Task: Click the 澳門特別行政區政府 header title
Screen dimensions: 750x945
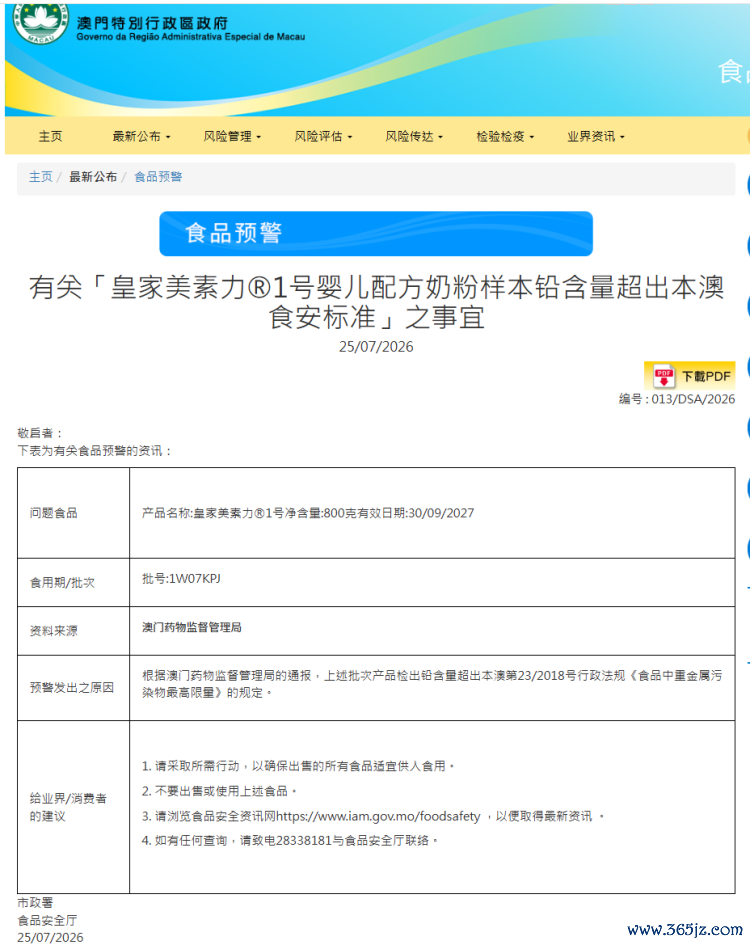Action: point(153,23)
